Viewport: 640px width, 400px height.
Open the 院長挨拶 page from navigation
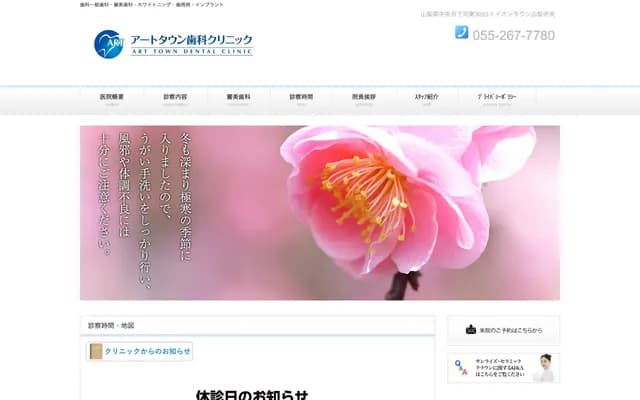click(x=364, y=99)
